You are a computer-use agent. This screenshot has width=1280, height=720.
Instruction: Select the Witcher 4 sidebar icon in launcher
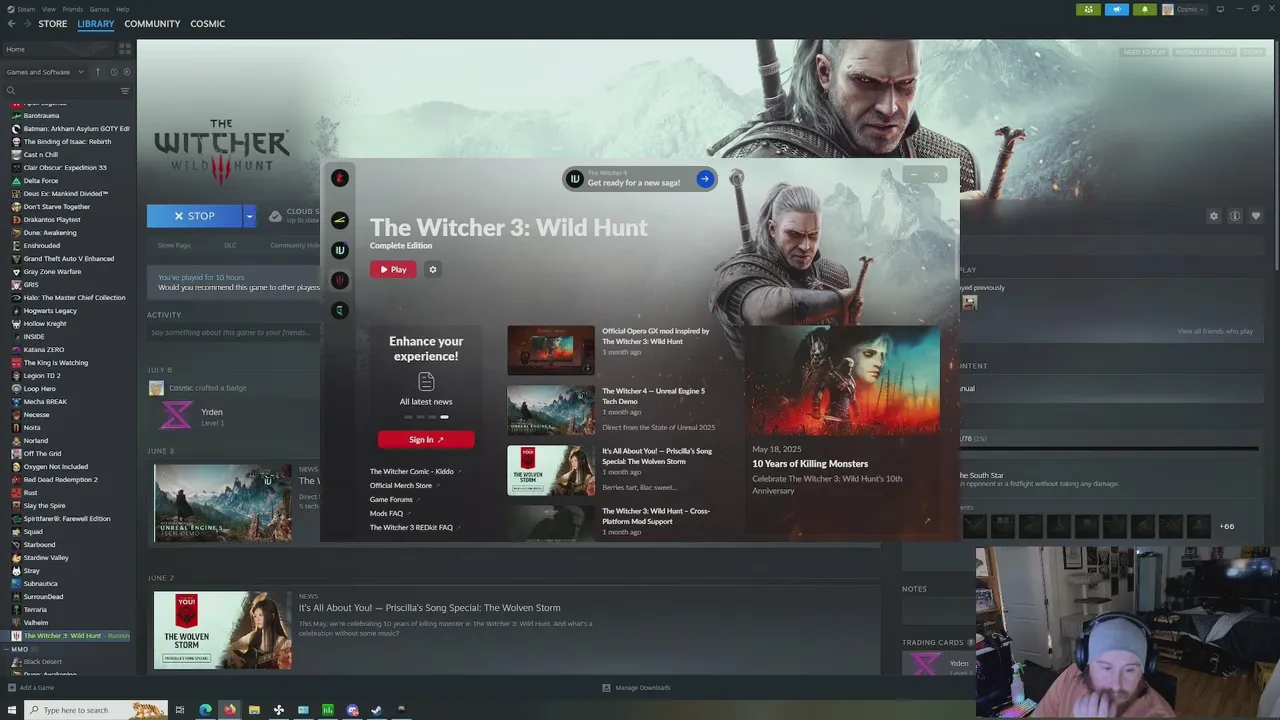coord(340,250)
